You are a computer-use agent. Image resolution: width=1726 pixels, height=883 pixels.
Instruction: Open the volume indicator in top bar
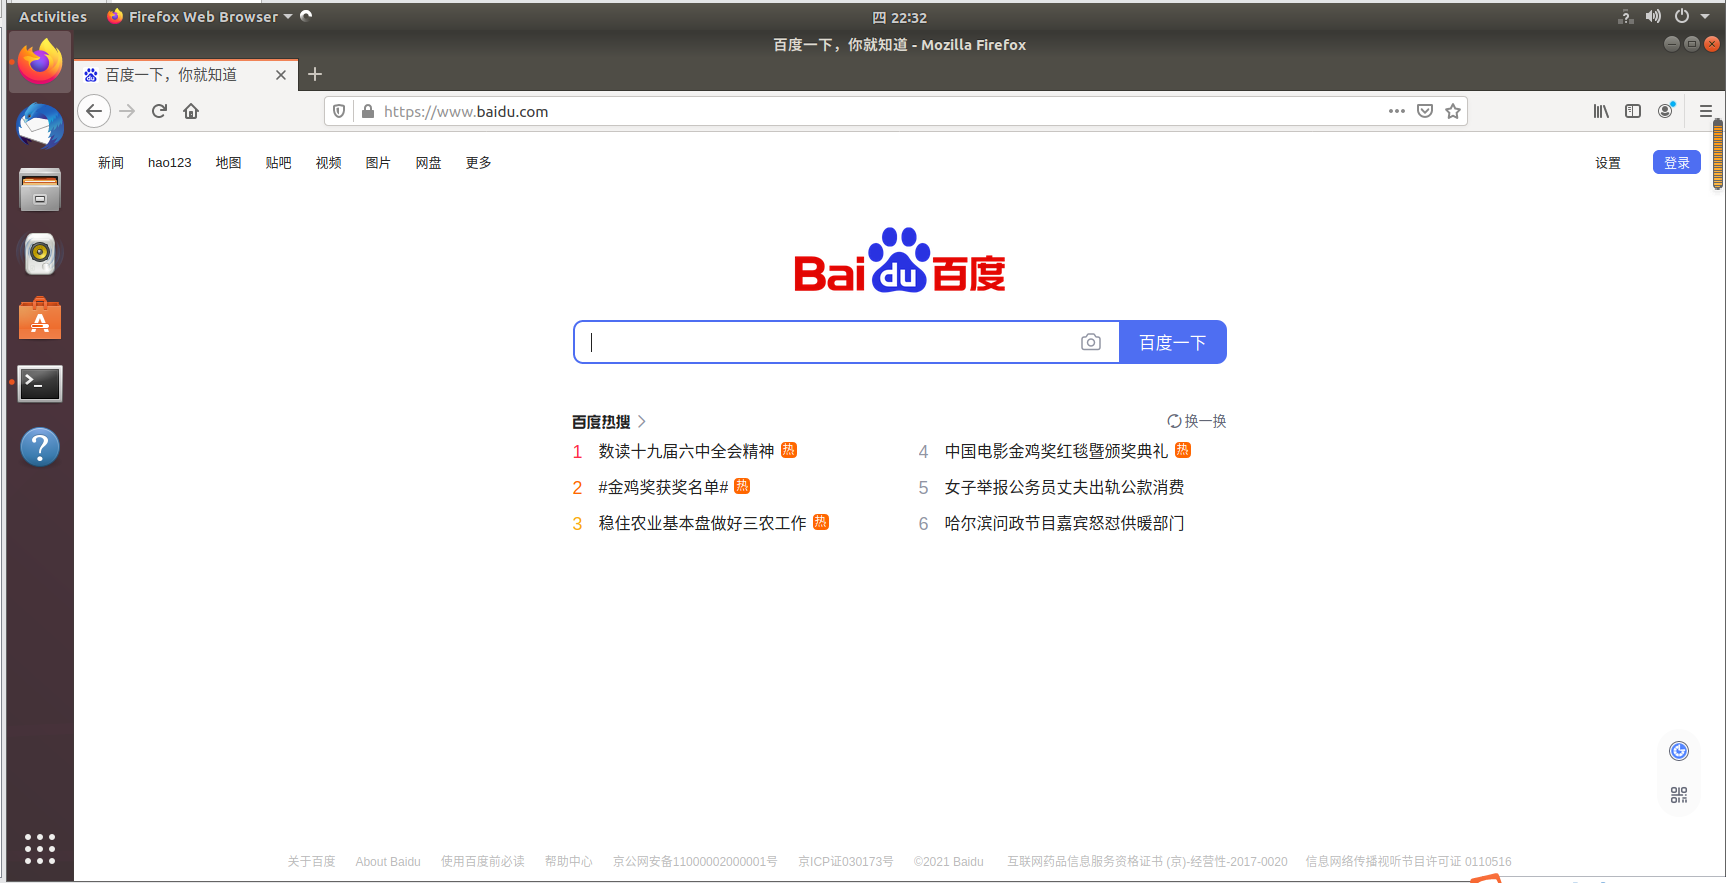(1654, 16)
